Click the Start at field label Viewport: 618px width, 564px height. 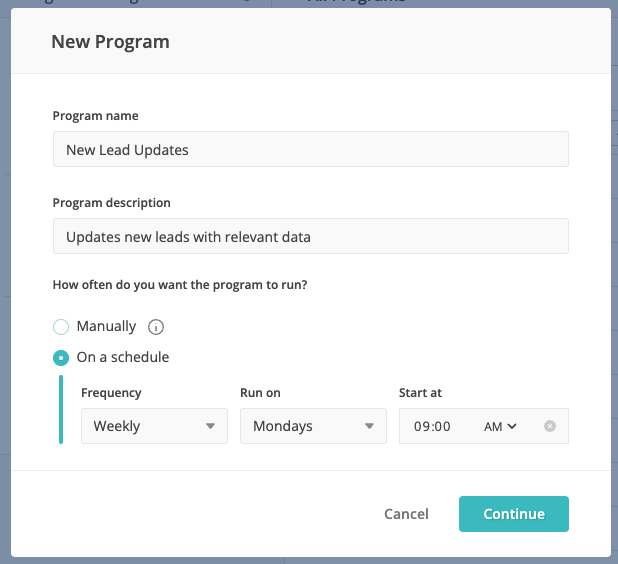(x=420, y=393)
